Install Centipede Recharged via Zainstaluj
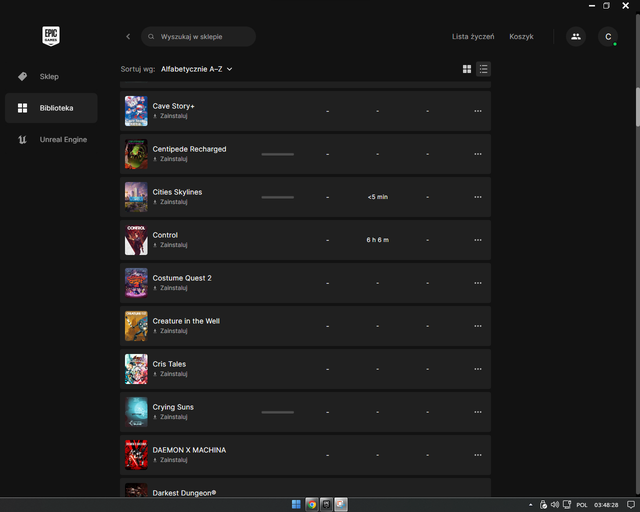Screen dimensions: 640x512 170,159
